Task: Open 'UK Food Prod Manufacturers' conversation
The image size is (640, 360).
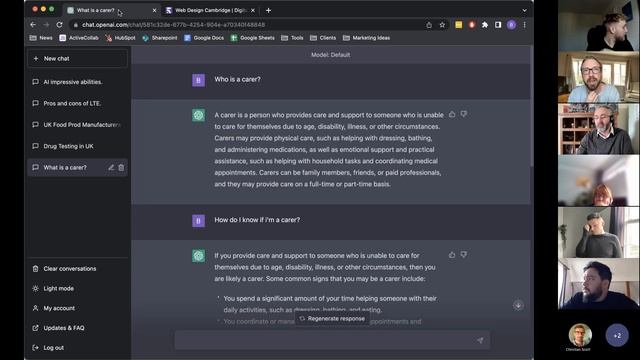Action: pyautogui.click(x=78, y=125)
